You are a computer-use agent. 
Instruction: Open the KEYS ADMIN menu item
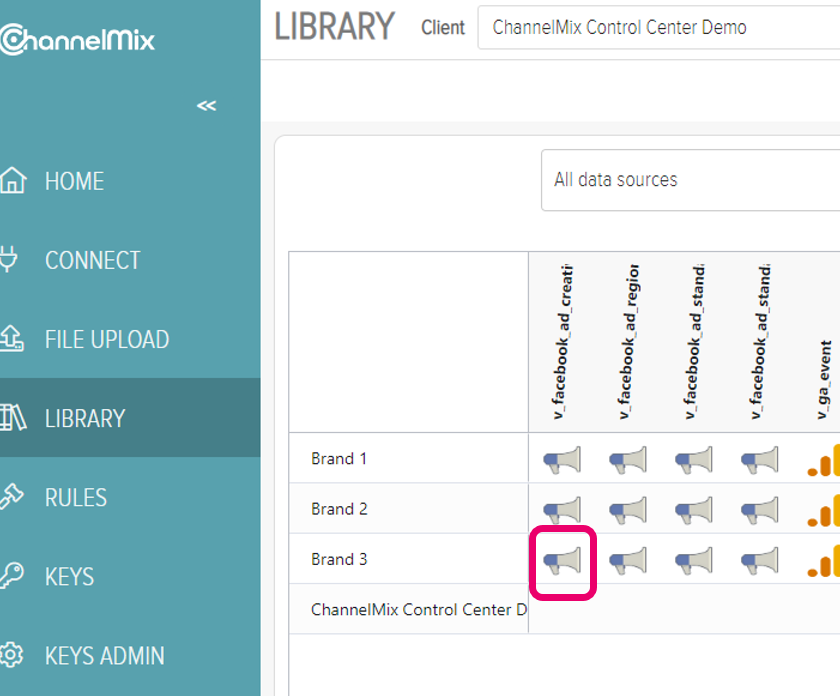coord(130,655)
